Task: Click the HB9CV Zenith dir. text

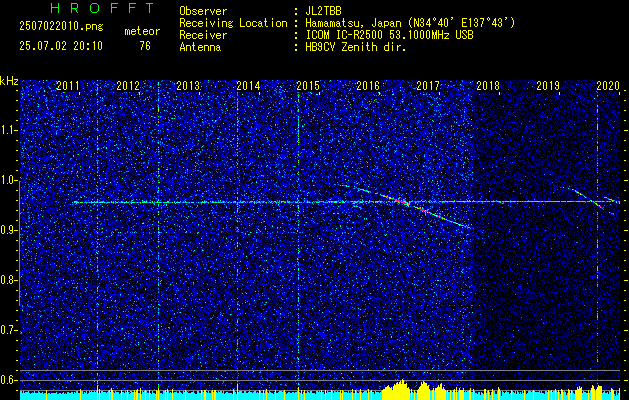Action: [356, 47]
